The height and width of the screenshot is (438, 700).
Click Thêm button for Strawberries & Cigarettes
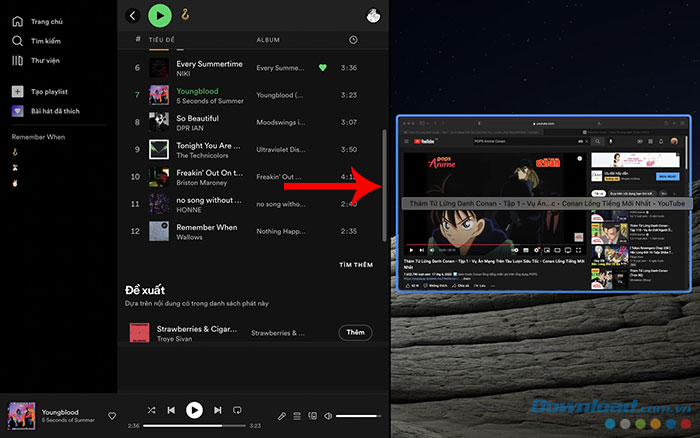pyautogui.click(x=355, y=332)
